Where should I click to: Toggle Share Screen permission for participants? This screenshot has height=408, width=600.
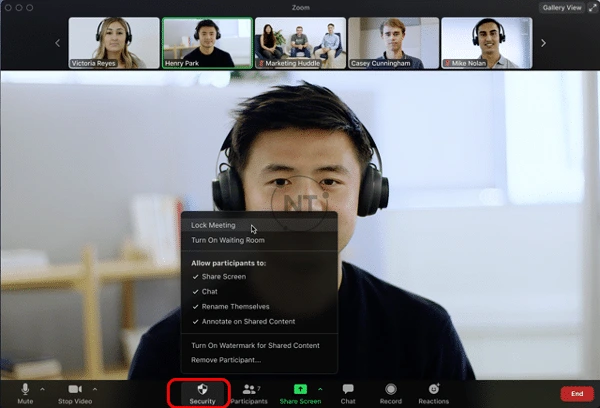(259, 277)
